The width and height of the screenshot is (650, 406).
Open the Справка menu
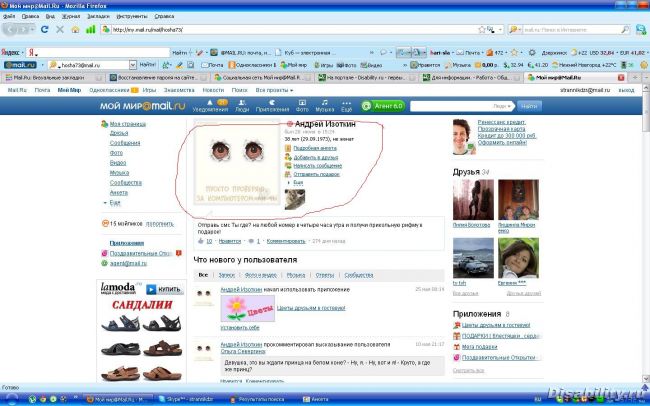[x=164, y=16]
